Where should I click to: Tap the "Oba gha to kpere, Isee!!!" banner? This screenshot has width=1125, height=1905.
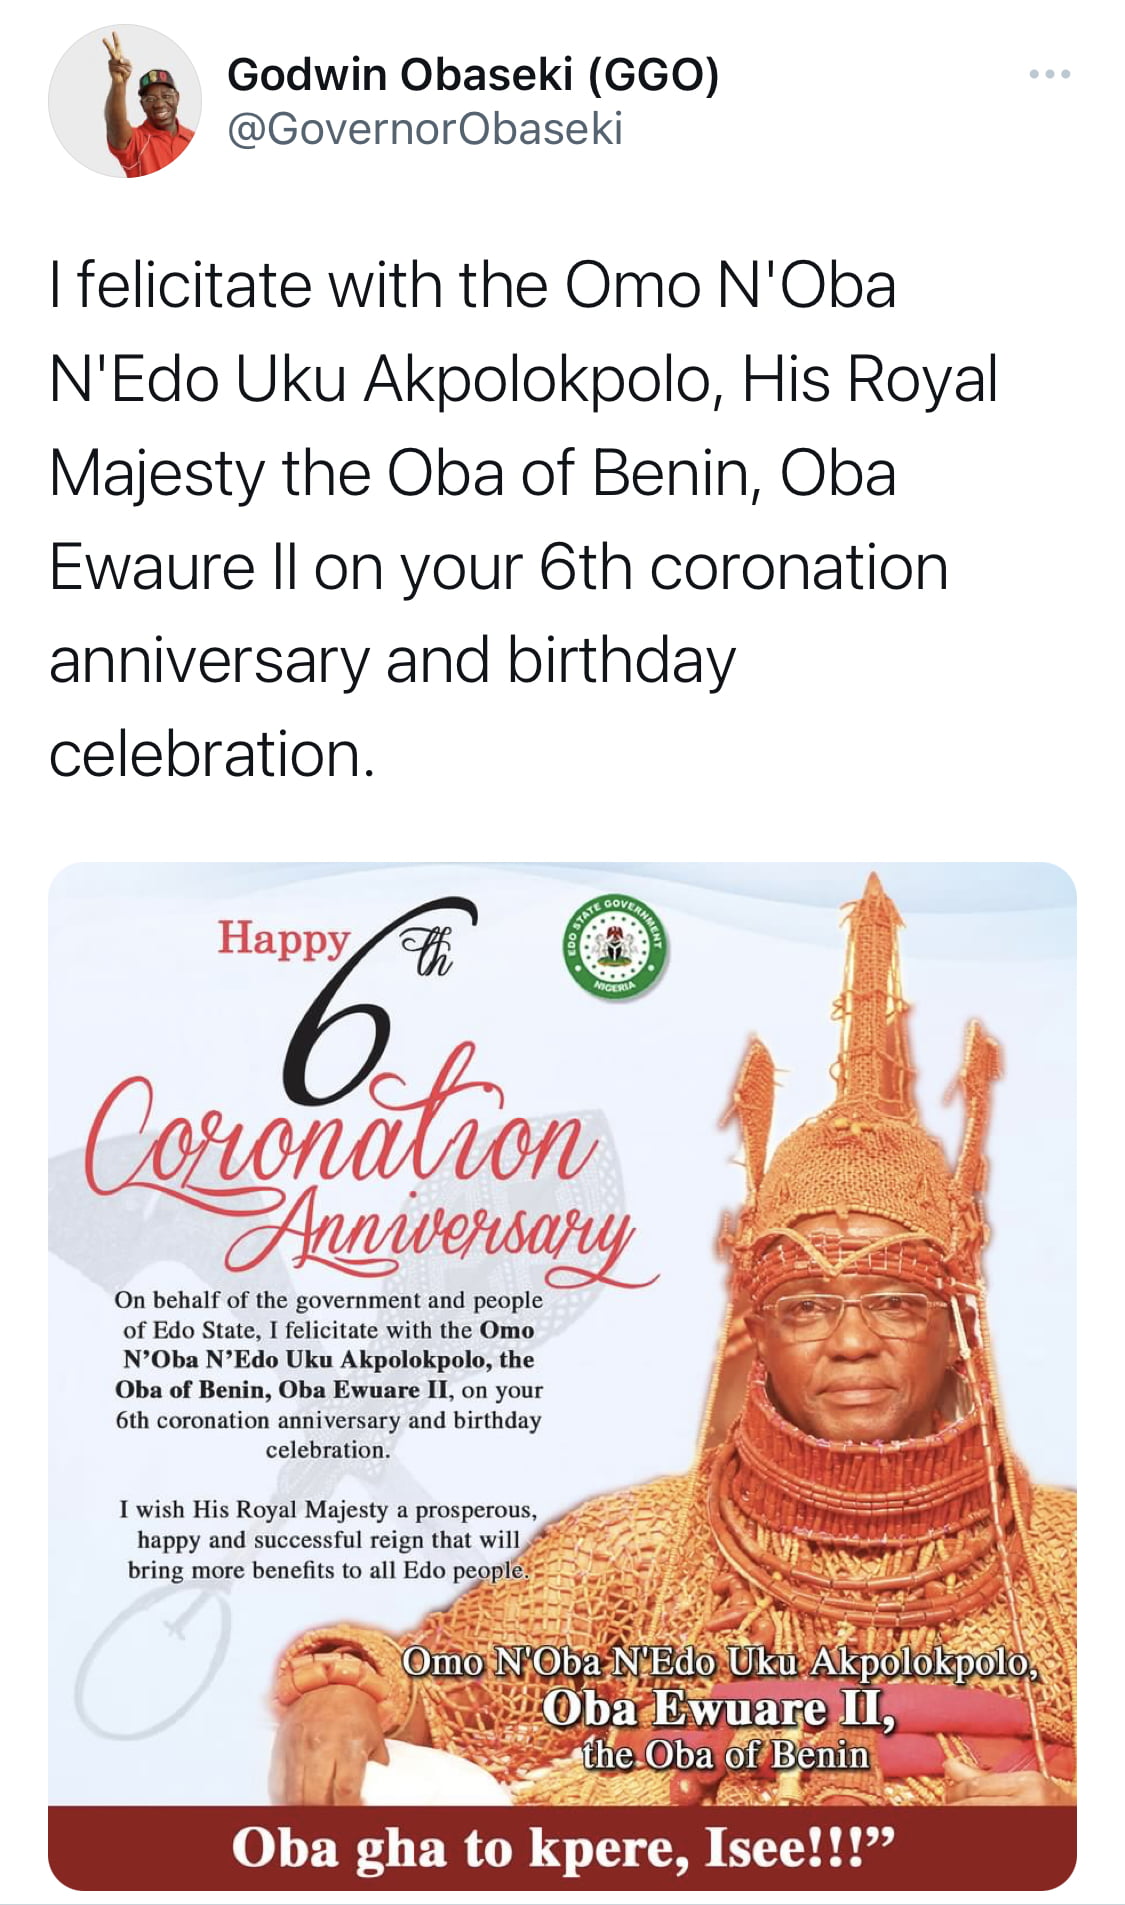click(x=562, y=1848)
